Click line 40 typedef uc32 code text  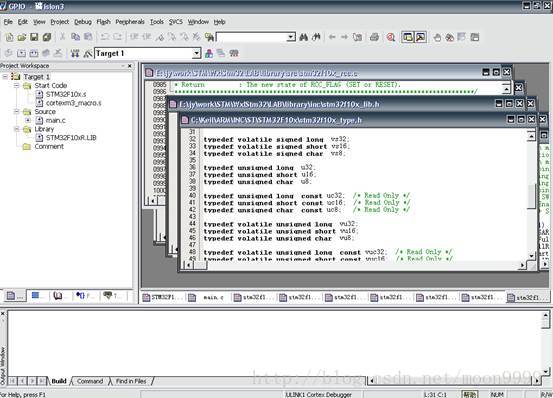point(274,196)
